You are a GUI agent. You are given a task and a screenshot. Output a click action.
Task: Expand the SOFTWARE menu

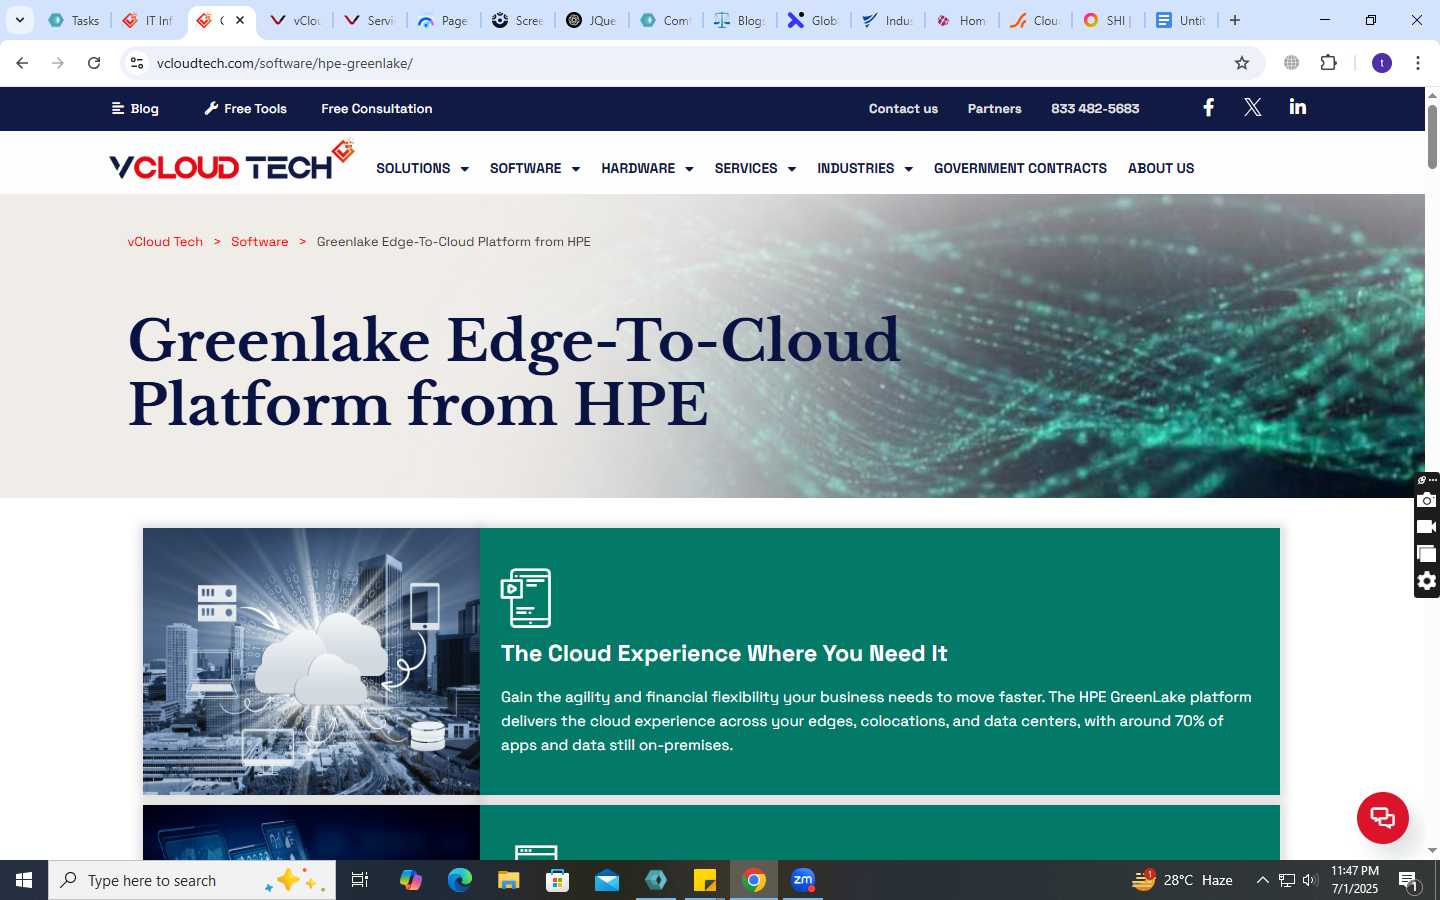[535, 168]
